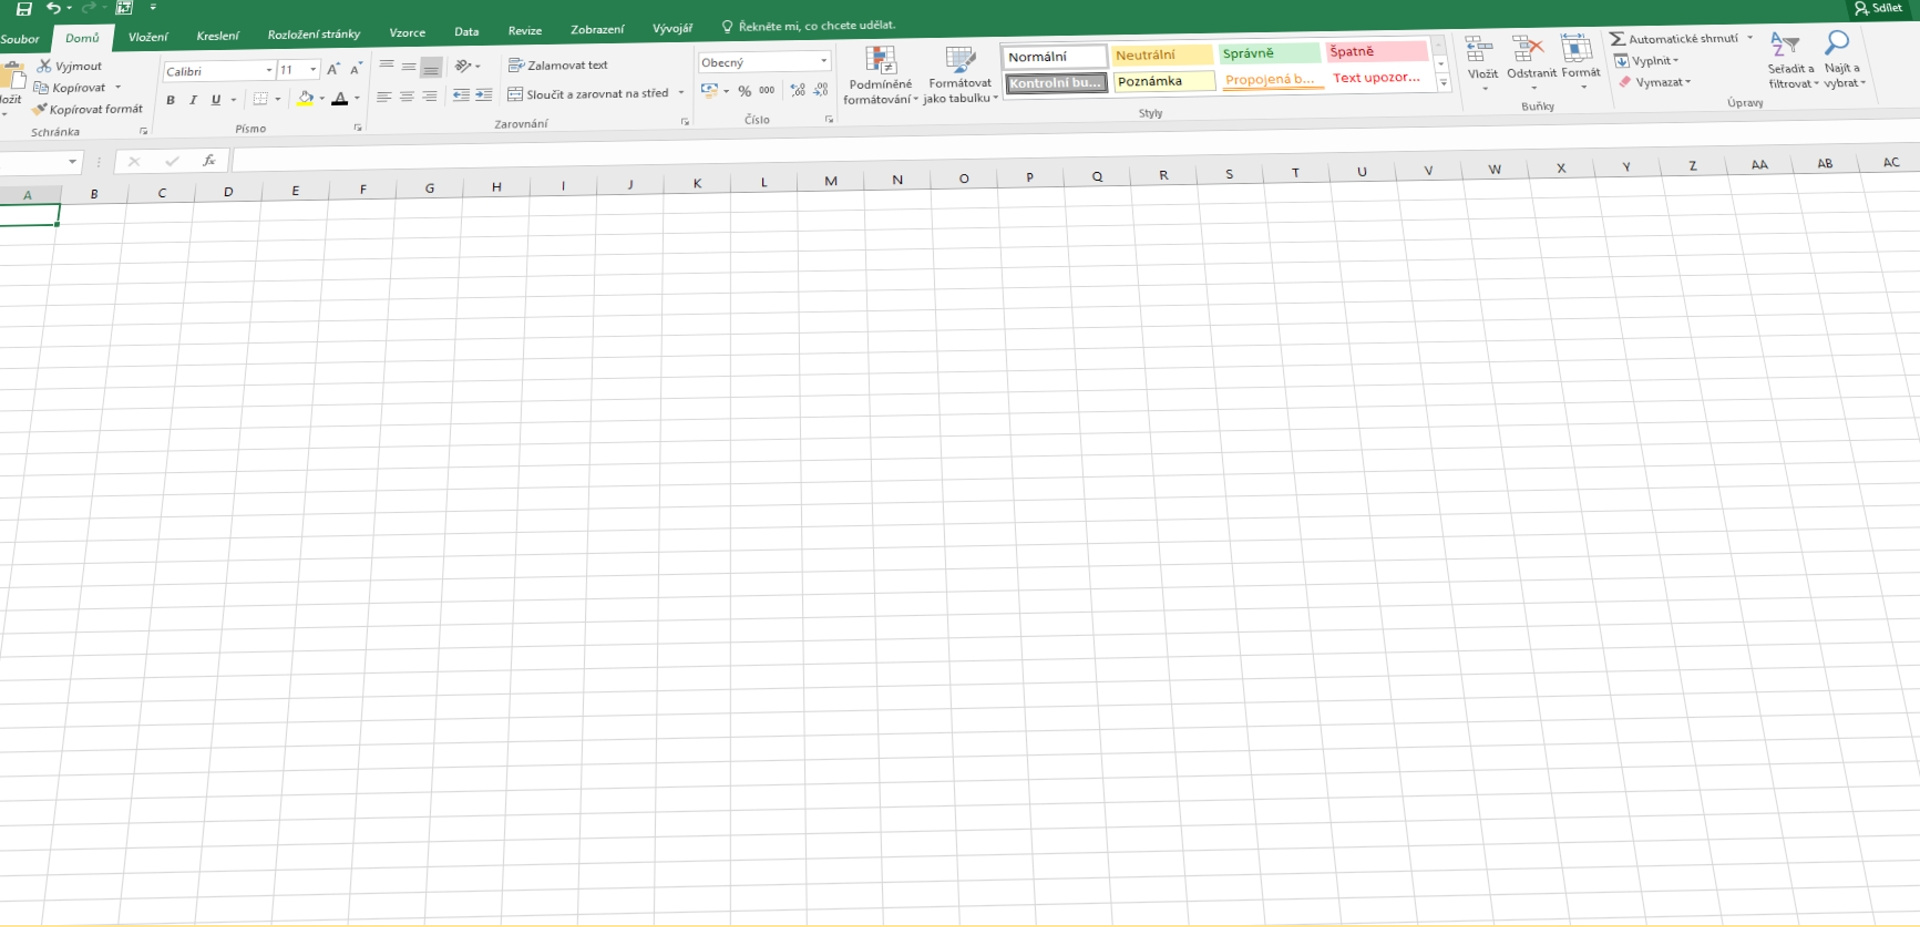
Task: Apply the Špatně red cell style
Action: 1376,52
